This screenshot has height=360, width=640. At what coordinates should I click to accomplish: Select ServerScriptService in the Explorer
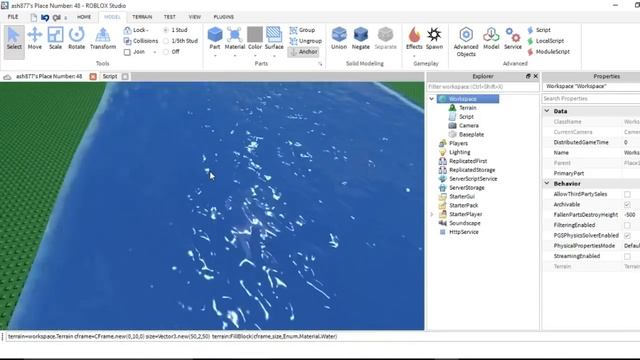(473, 179)
